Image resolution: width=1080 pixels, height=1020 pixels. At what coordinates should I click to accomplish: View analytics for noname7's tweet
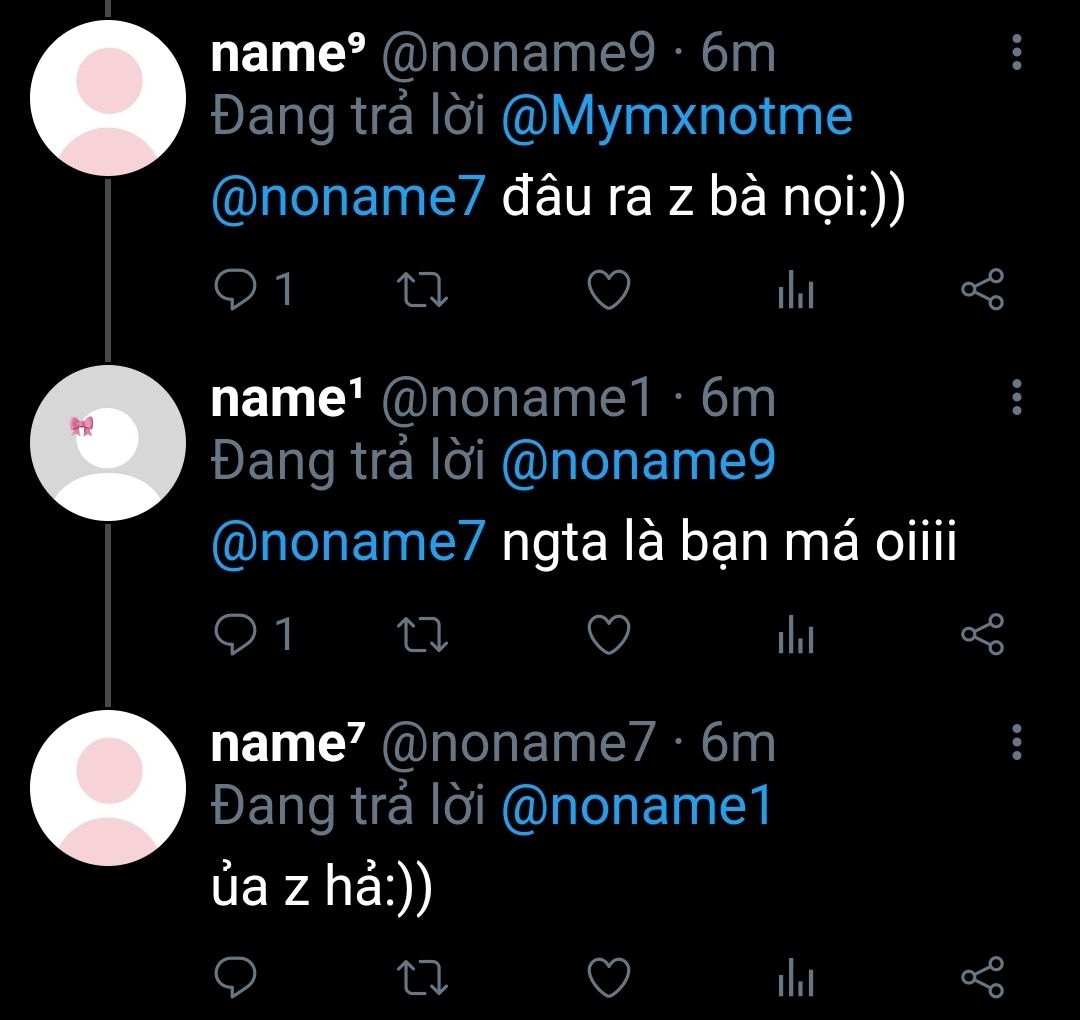click(x=796, y=979)
